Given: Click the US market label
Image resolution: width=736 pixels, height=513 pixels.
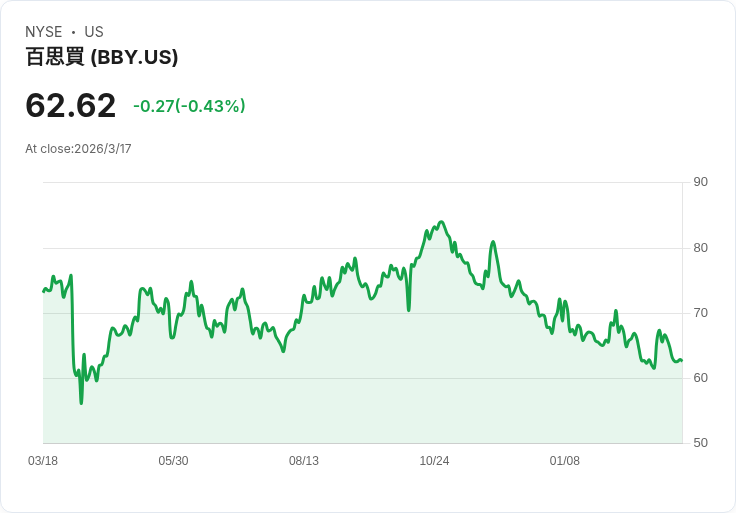Looking at the screenshot, I should point(94,32).
